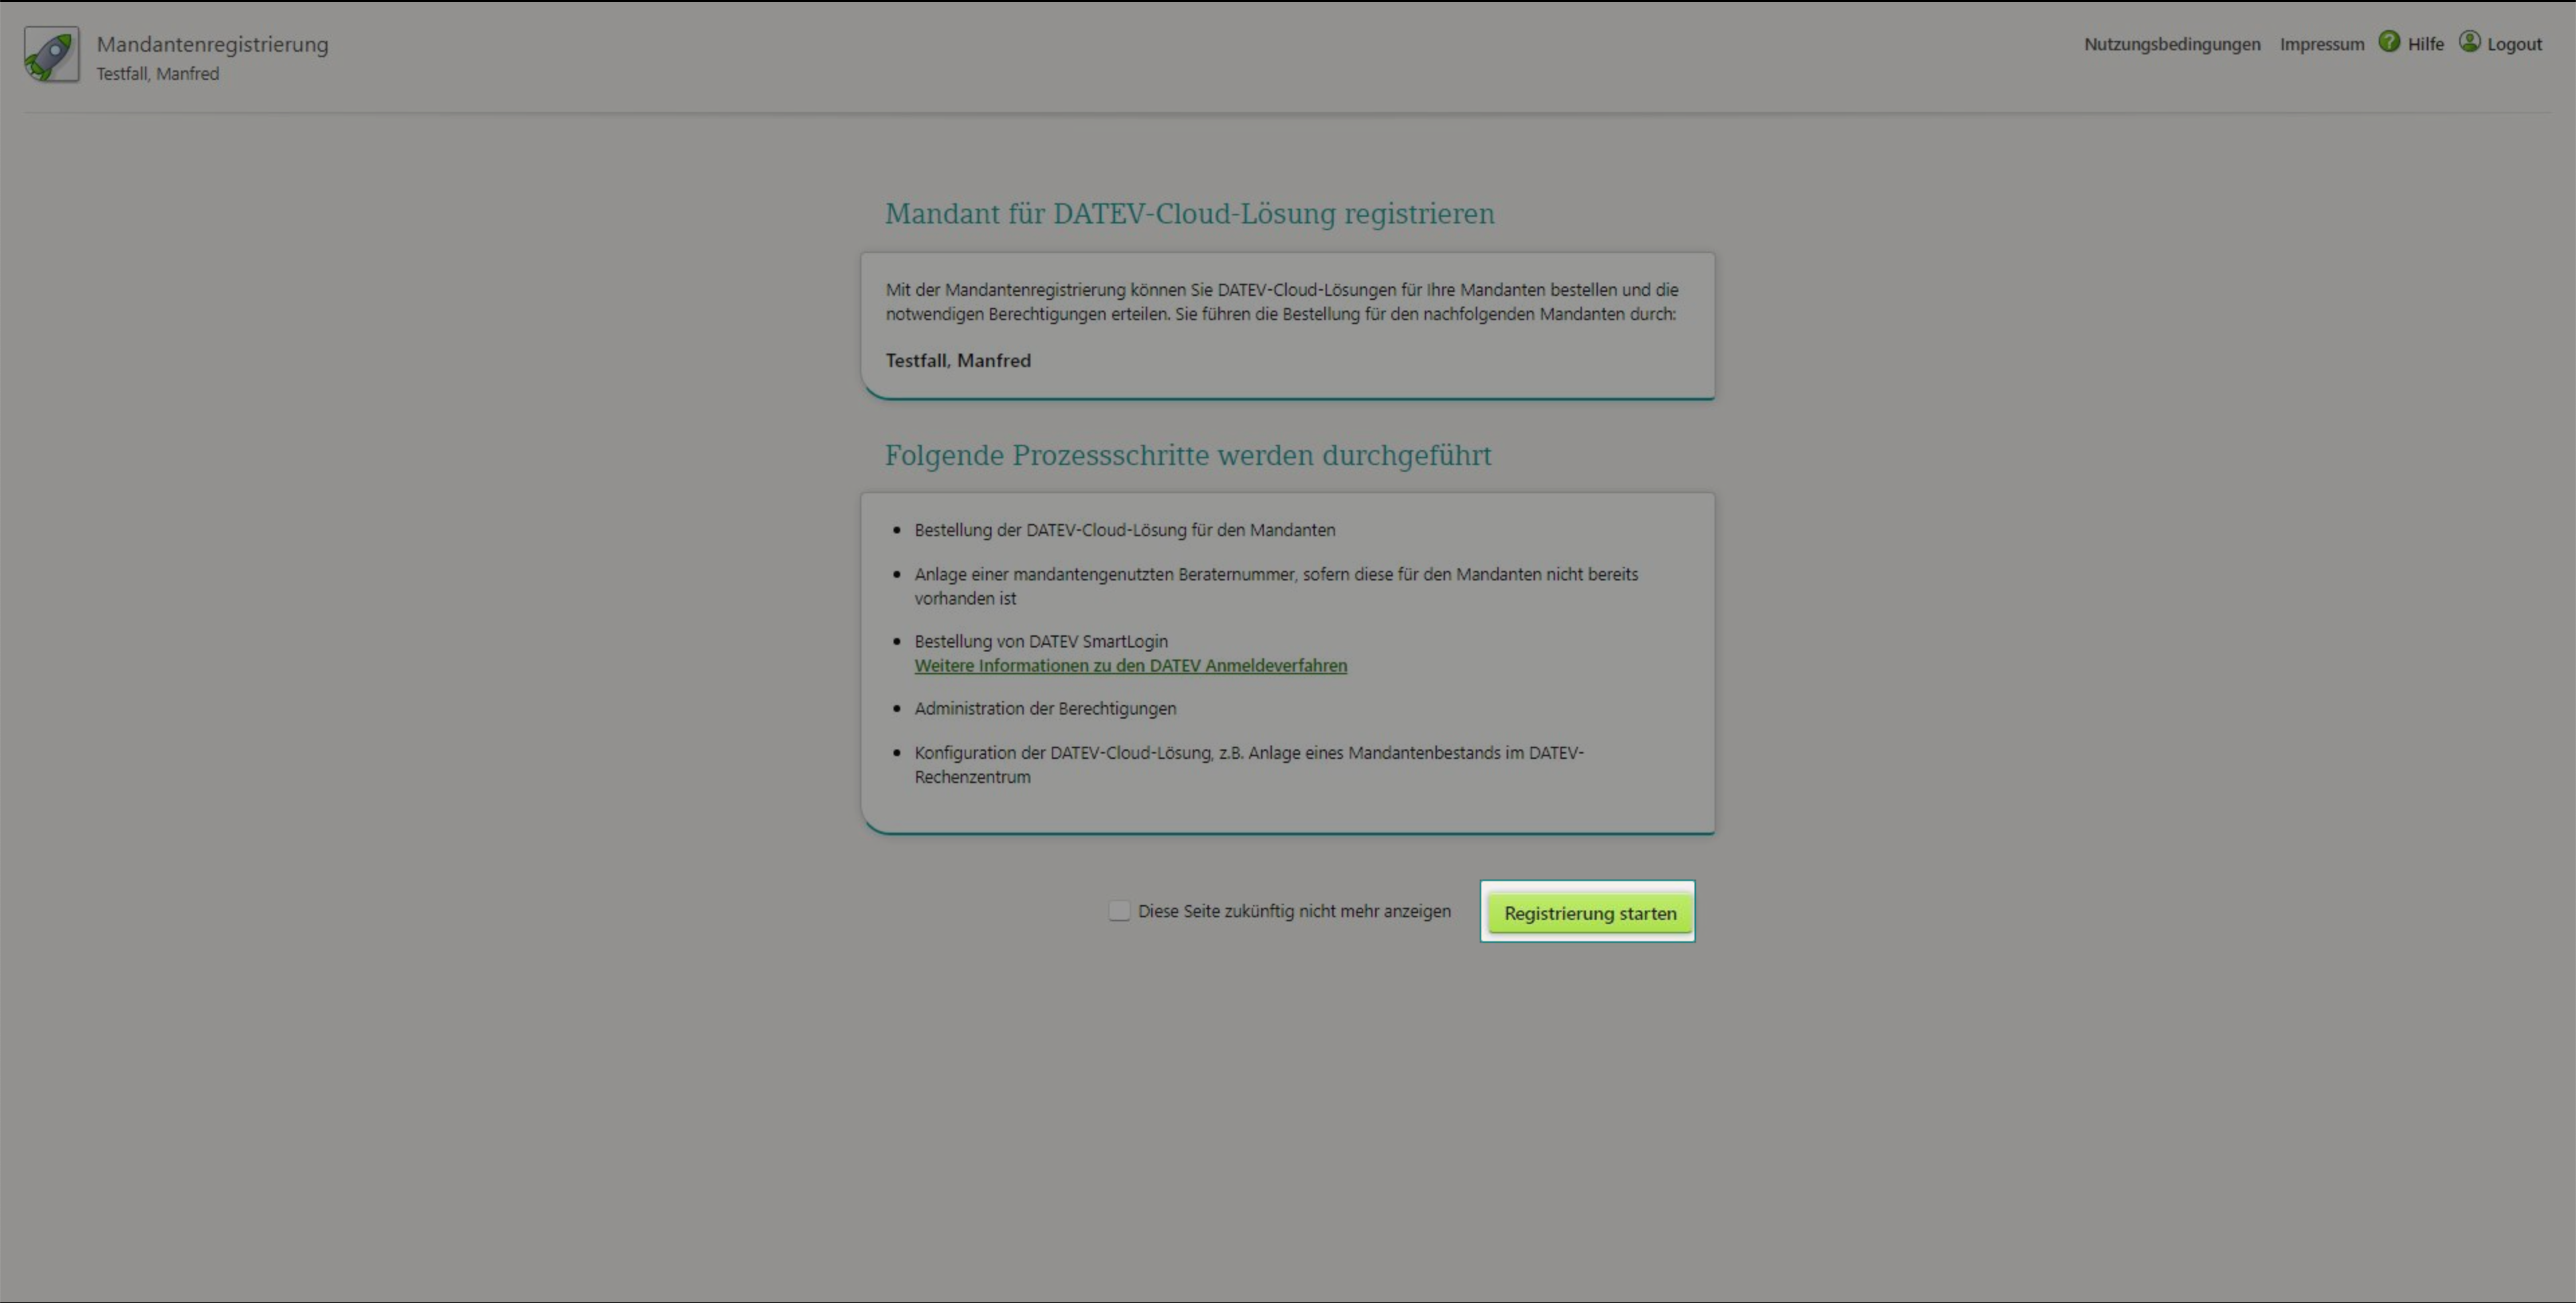2576x1303 pixels.
Task: Open 'Weitere Informationen zu den DATEV Anmeldeverfahren' link
Action: (x=1130, y=666)
